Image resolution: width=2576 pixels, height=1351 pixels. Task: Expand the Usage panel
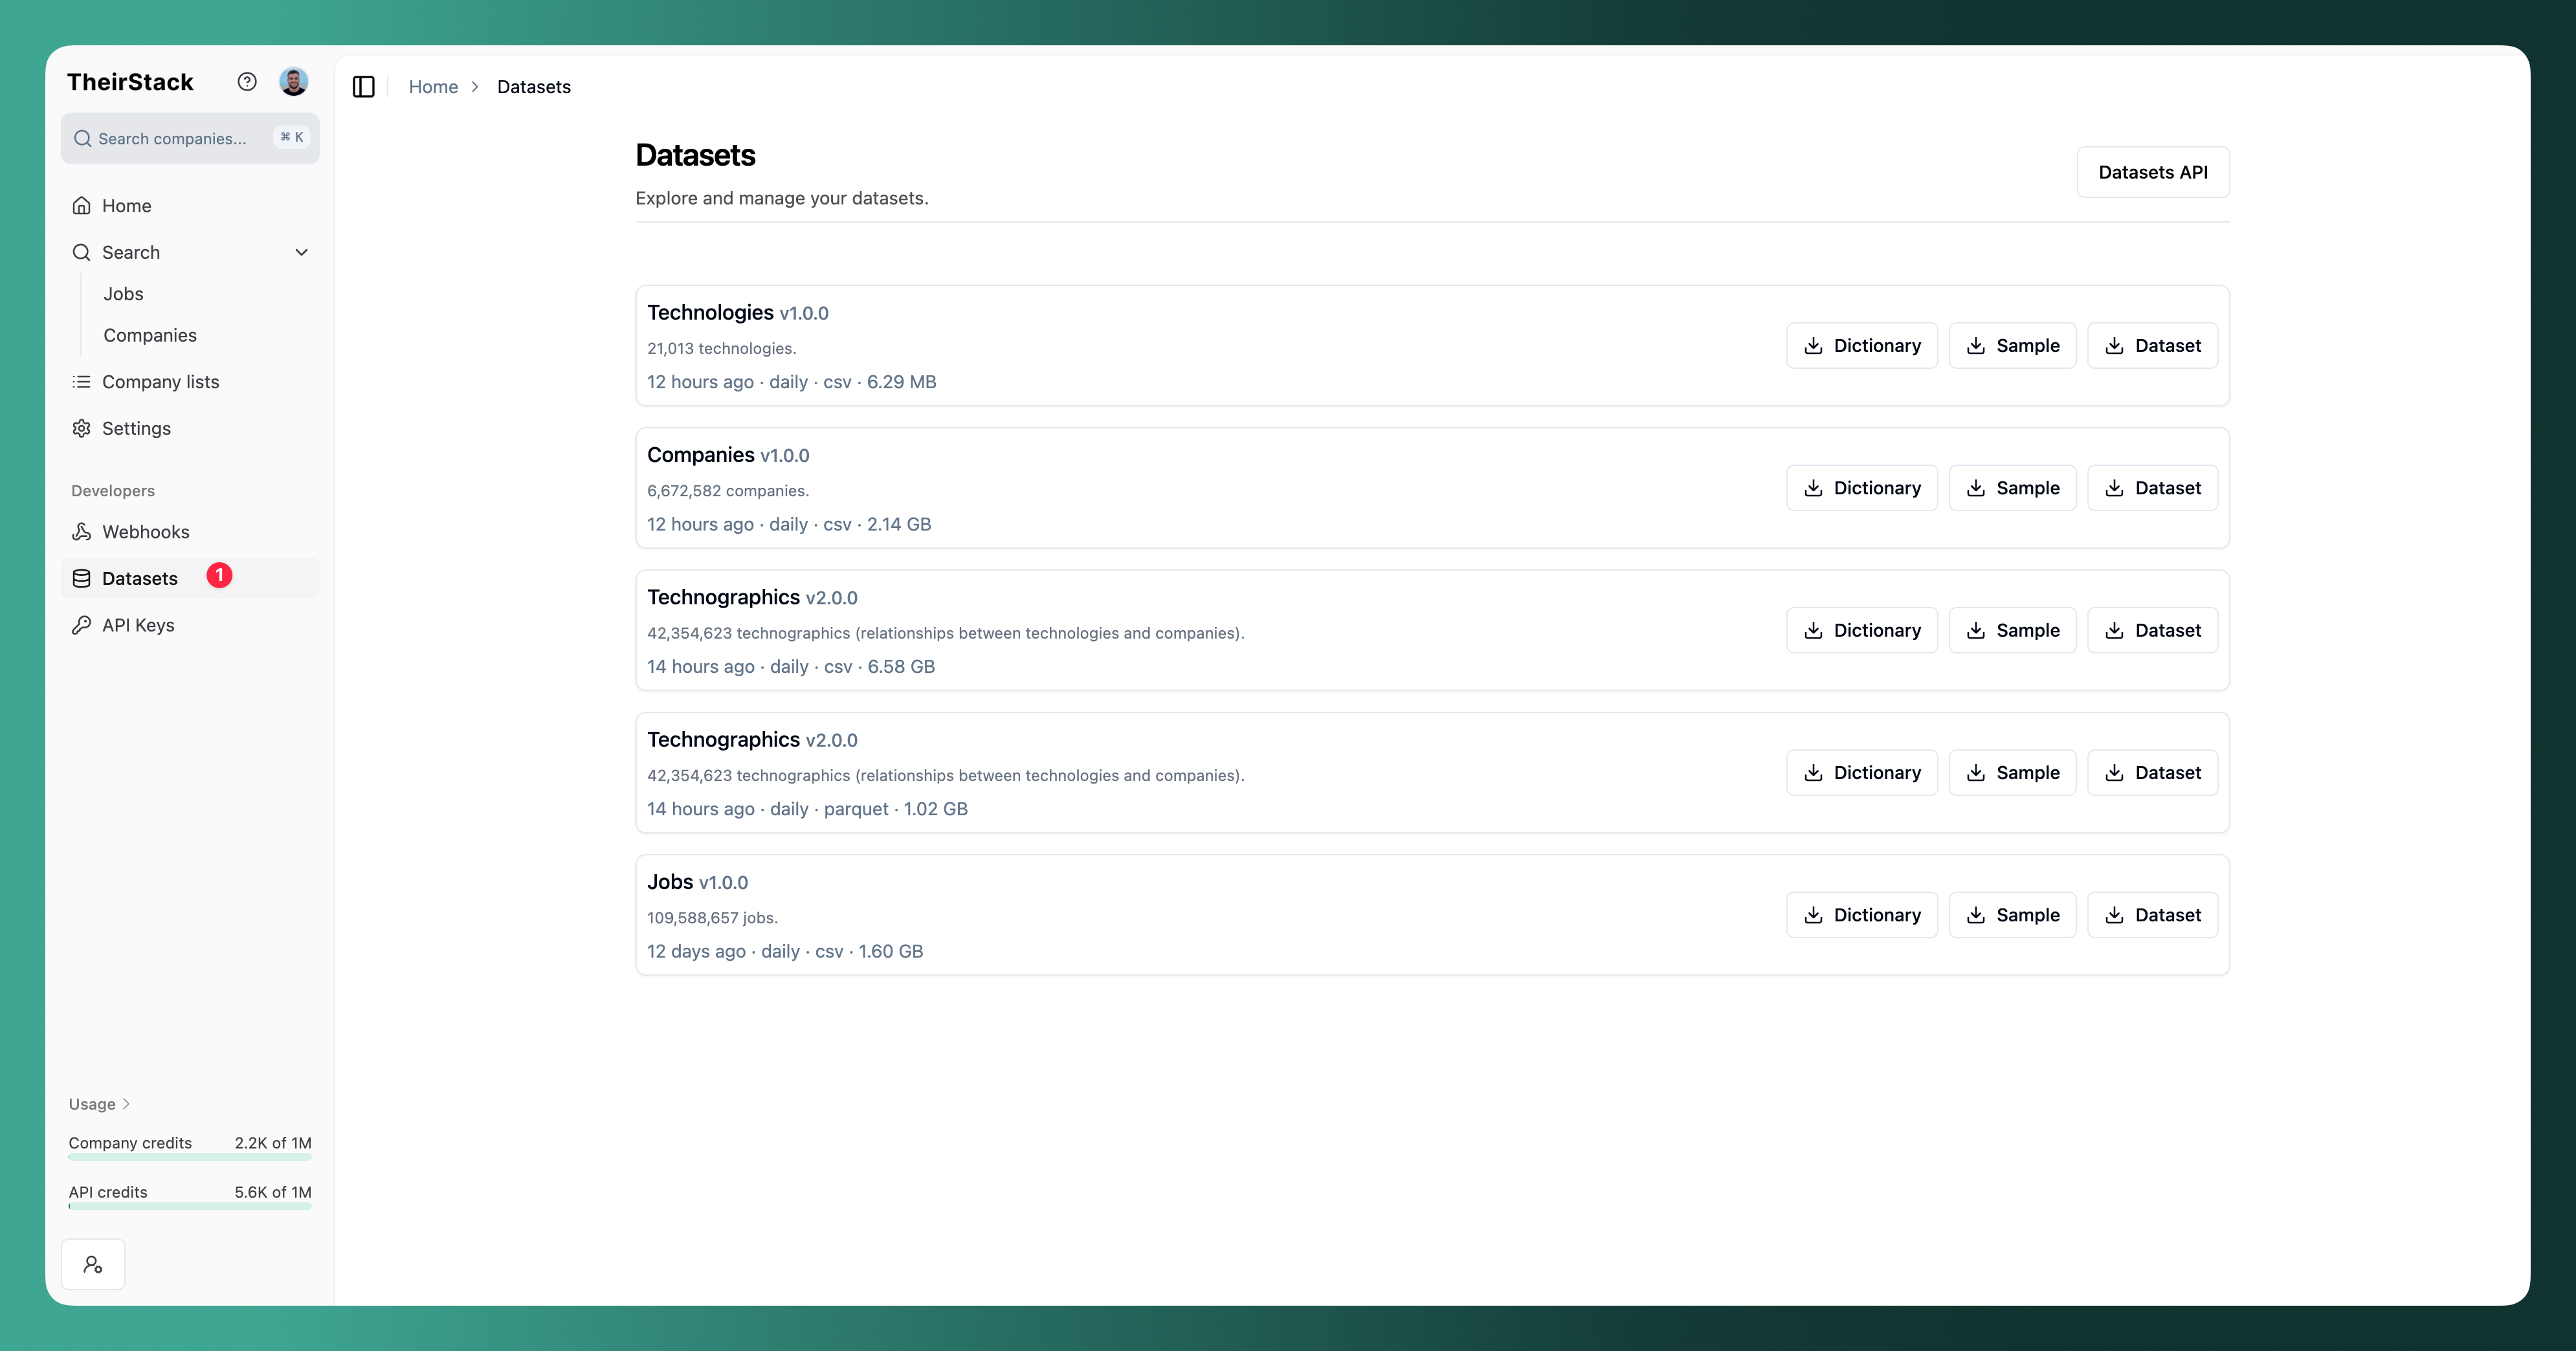[98, 1104]
